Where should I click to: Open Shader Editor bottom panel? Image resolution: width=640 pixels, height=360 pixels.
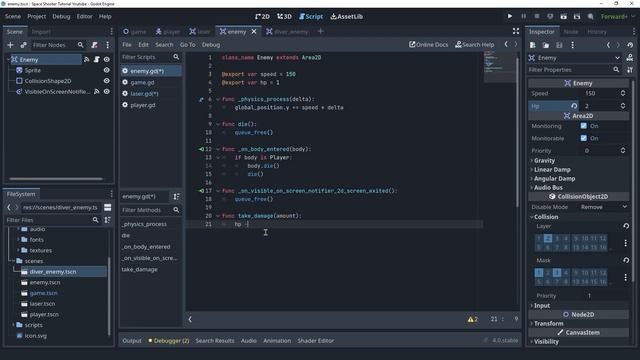click(316, 340)
